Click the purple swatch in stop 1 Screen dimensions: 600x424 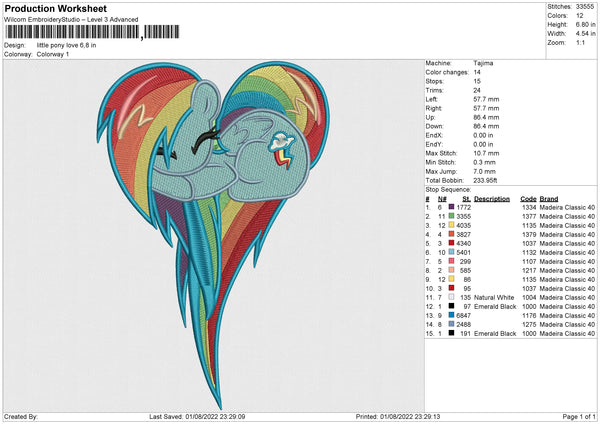(x=452, y=206)
